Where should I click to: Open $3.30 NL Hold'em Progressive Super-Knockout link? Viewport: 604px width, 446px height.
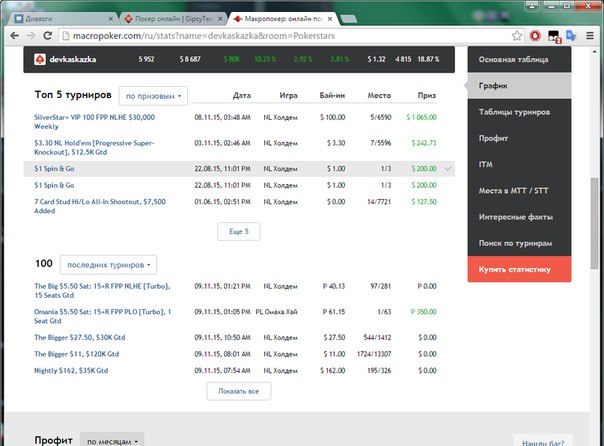94,148
